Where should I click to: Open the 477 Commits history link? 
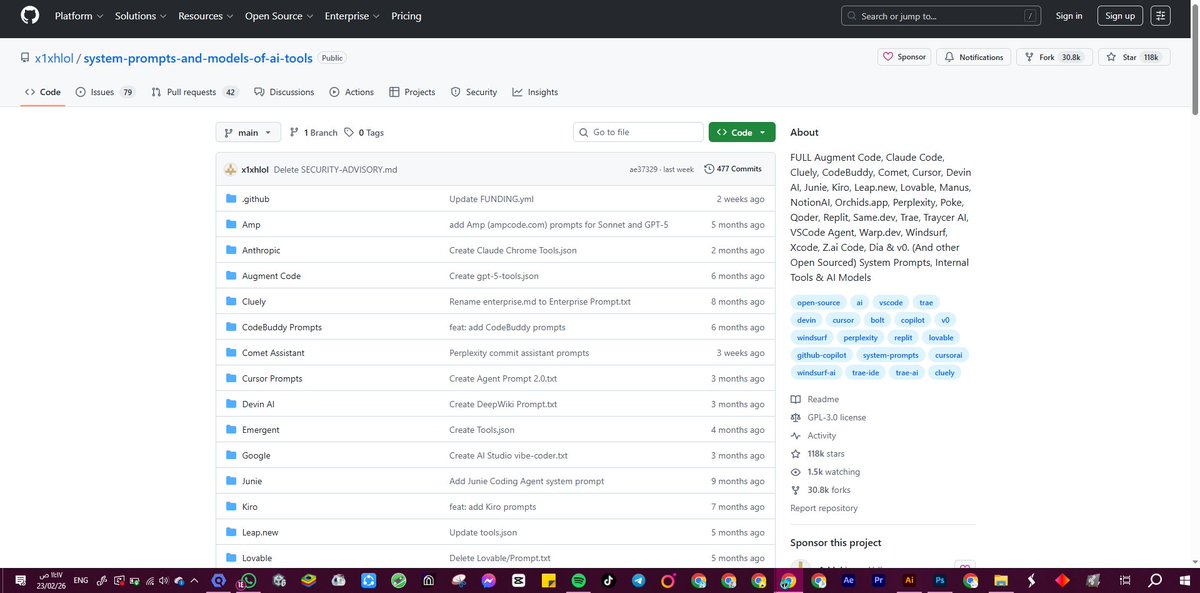[733, 169]
